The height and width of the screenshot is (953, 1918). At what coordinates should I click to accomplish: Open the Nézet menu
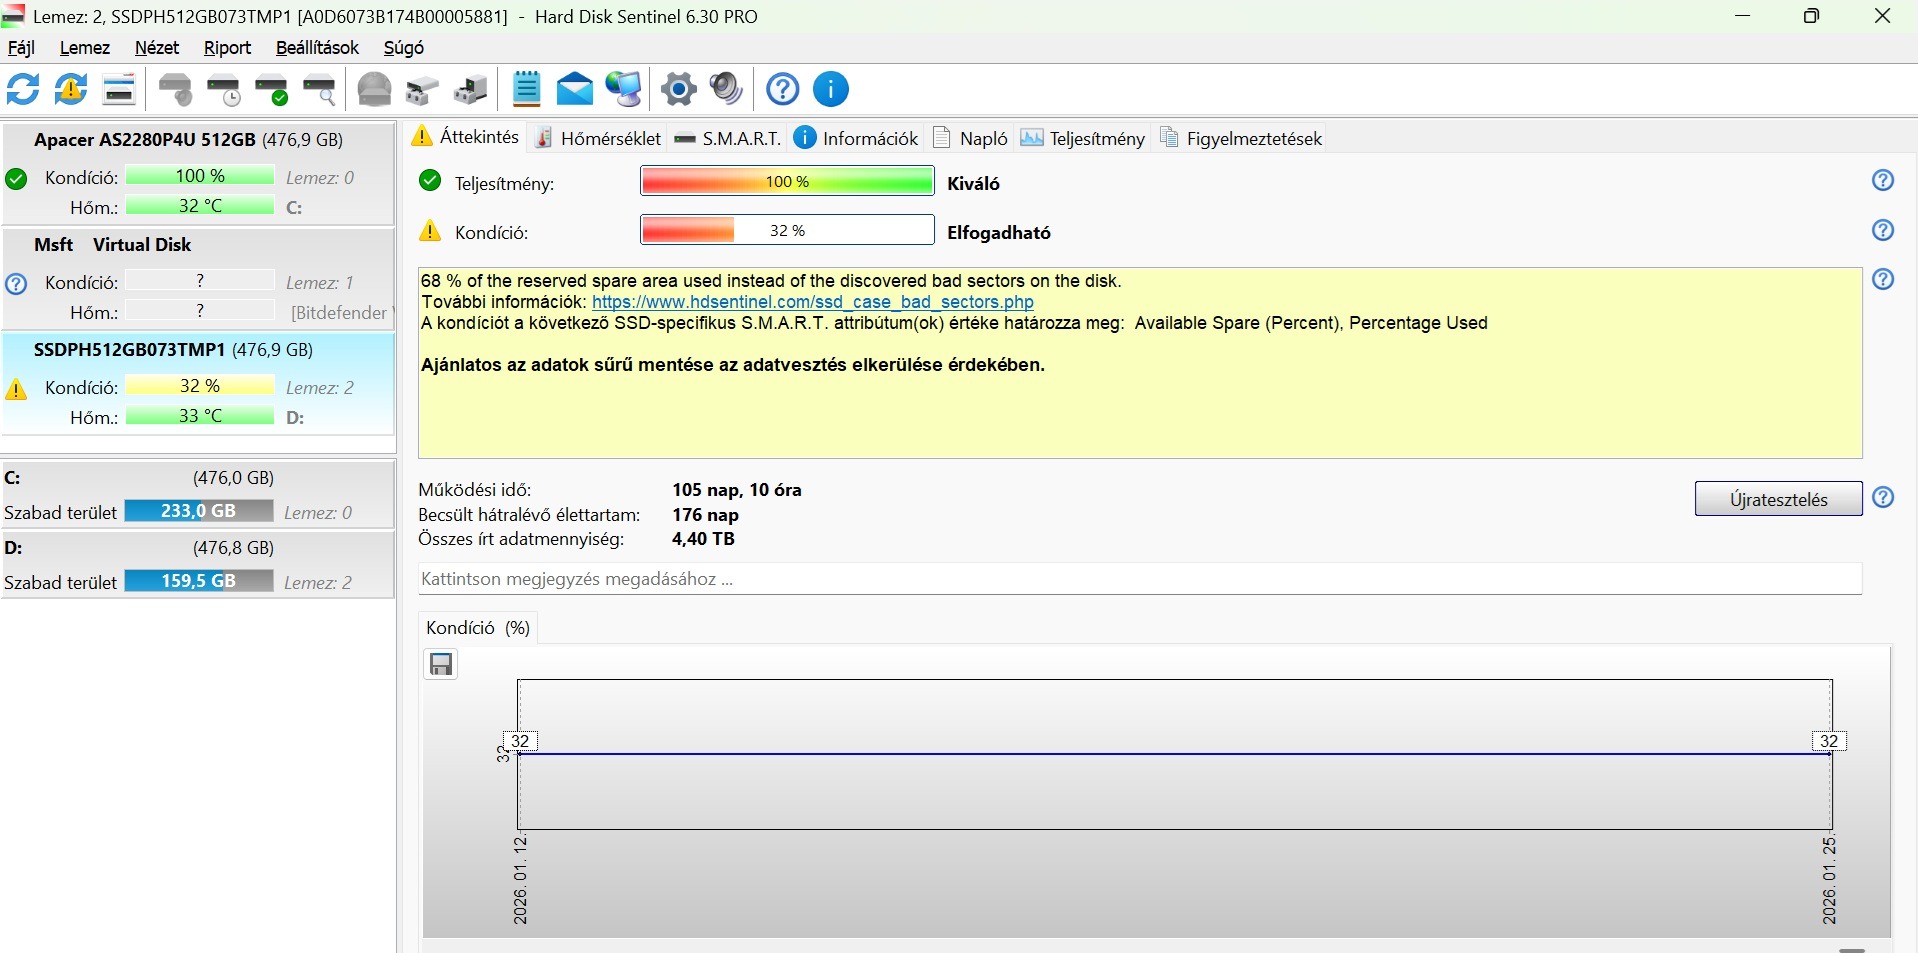pyautogui.click(x=157, y=48)
